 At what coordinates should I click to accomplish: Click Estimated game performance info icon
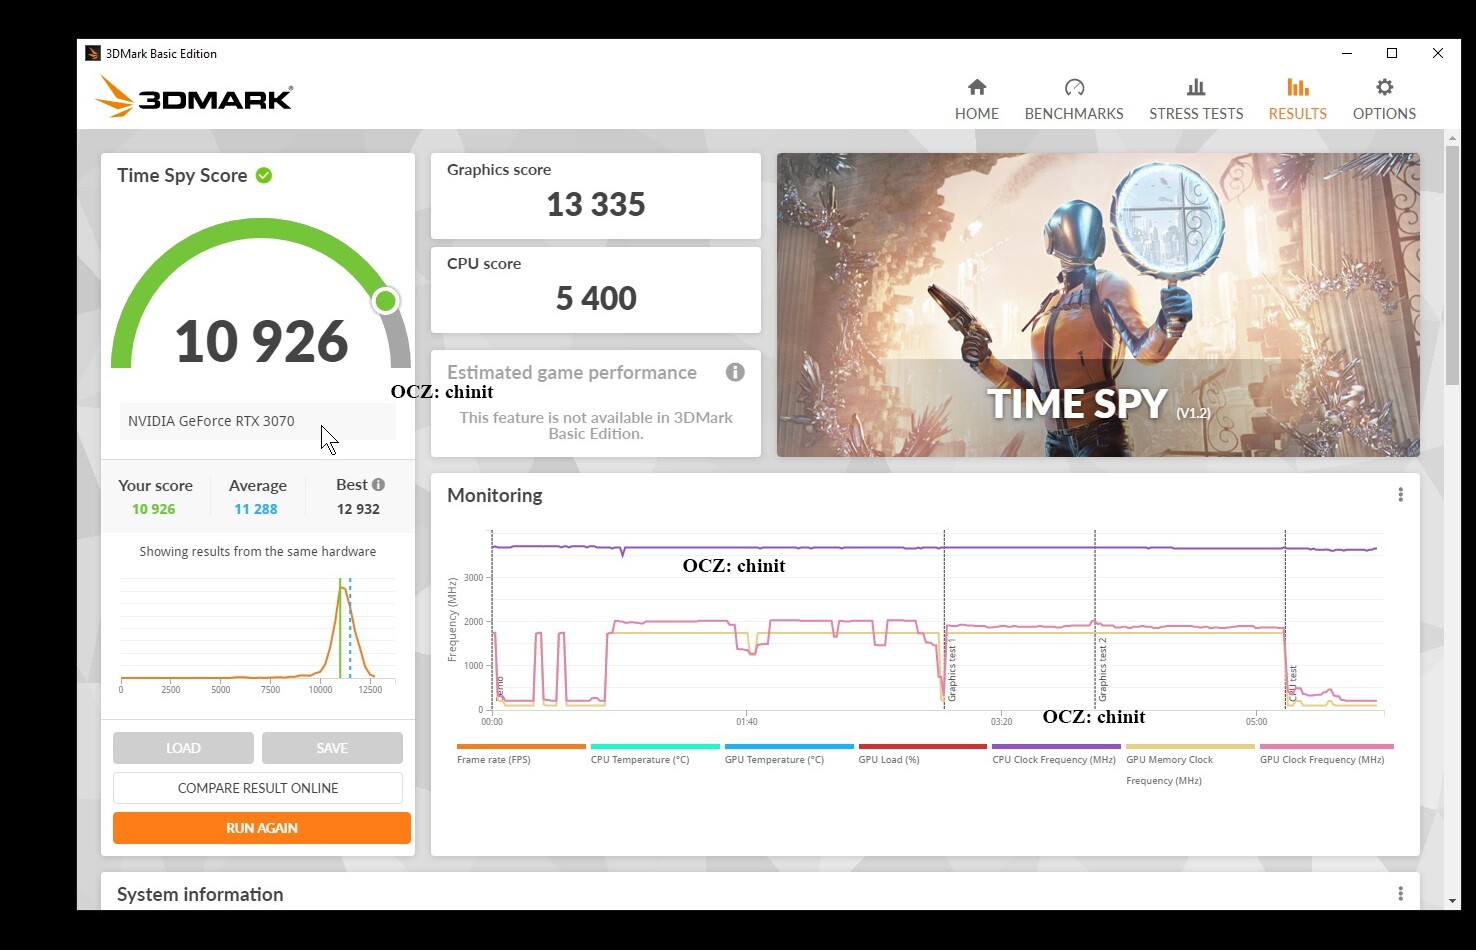click(735, 372)
